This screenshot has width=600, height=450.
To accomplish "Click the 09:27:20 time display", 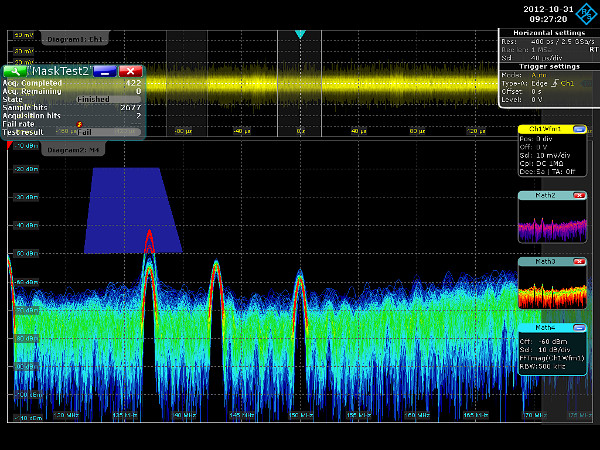I will [x=548, y=19].
